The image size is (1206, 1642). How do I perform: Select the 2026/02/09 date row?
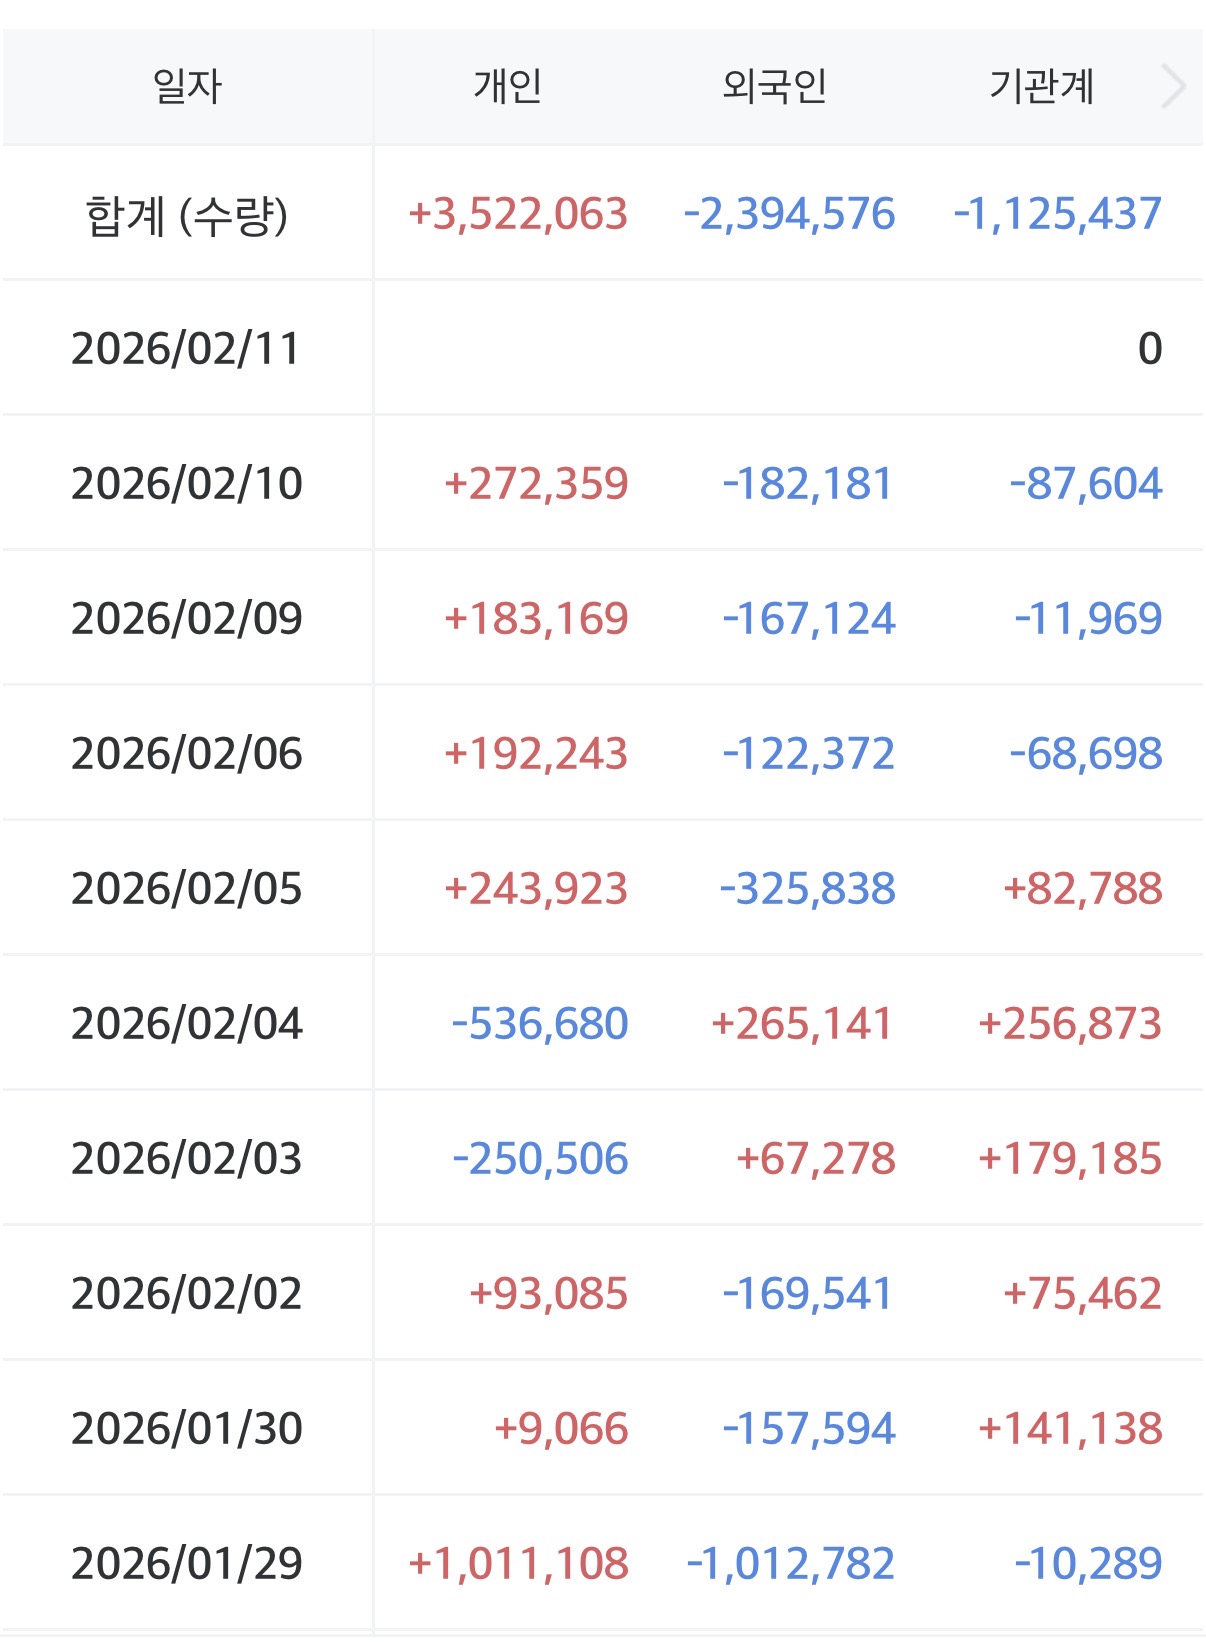coord(187,619)
